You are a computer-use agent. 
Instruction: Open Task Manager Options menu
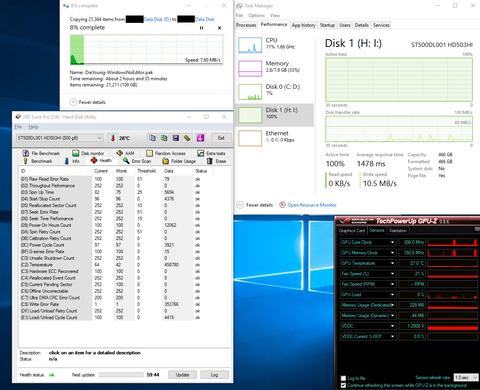coord(256,15)
